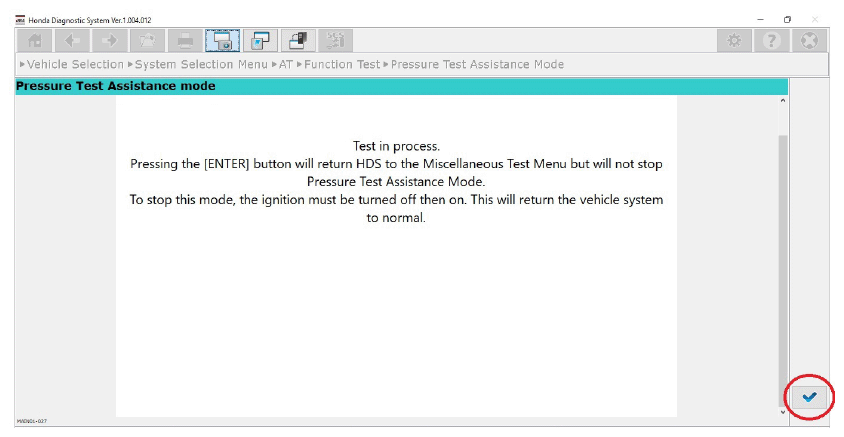Click the scrollbar down arrow
This screenshot has height=437, width=844.
click(782, 411)
